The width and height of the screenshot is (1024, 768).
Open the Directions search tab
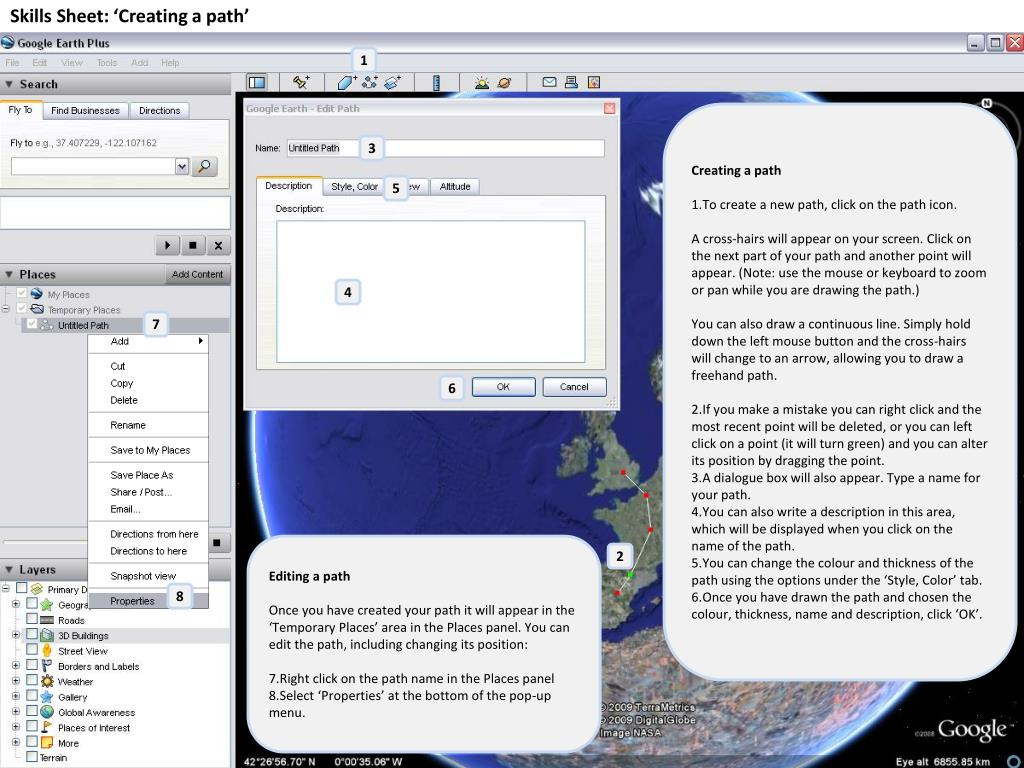tap(159, 110)
